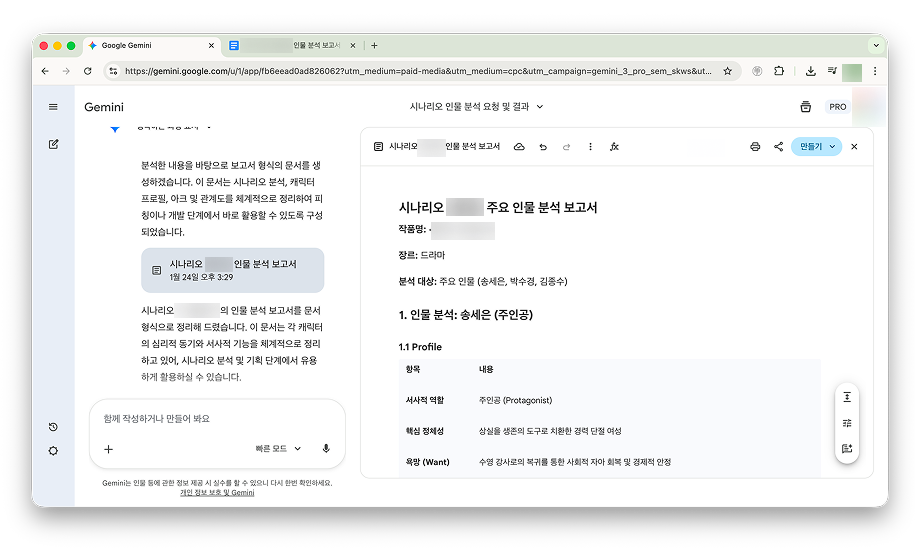Switch to the 인물 분석 보고서 document tab
915x548 pixels.
click(292, 46)
